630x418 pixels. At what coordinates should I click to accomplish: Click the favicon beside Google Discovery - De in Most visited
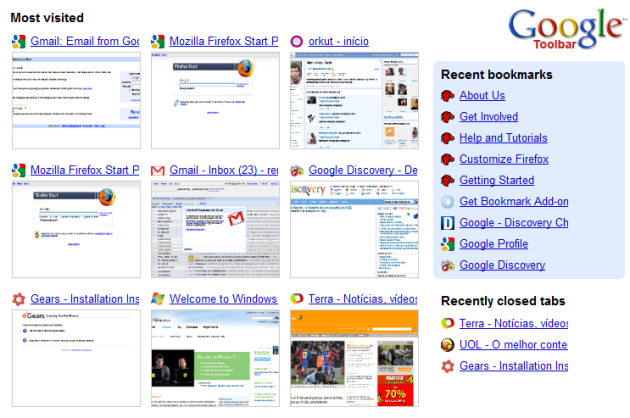click(297, 170)
